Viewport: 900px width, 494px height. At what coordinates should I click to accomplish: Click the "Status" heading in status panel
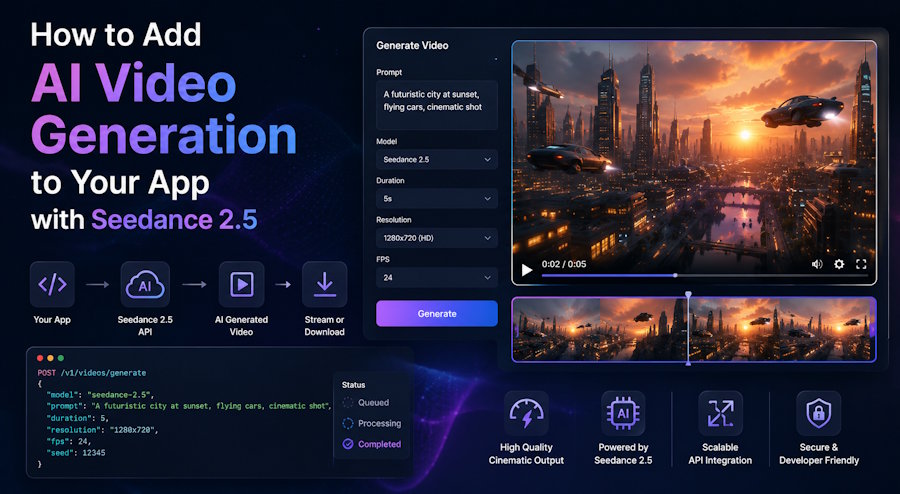pyautogui.click(x=354, y=385)
